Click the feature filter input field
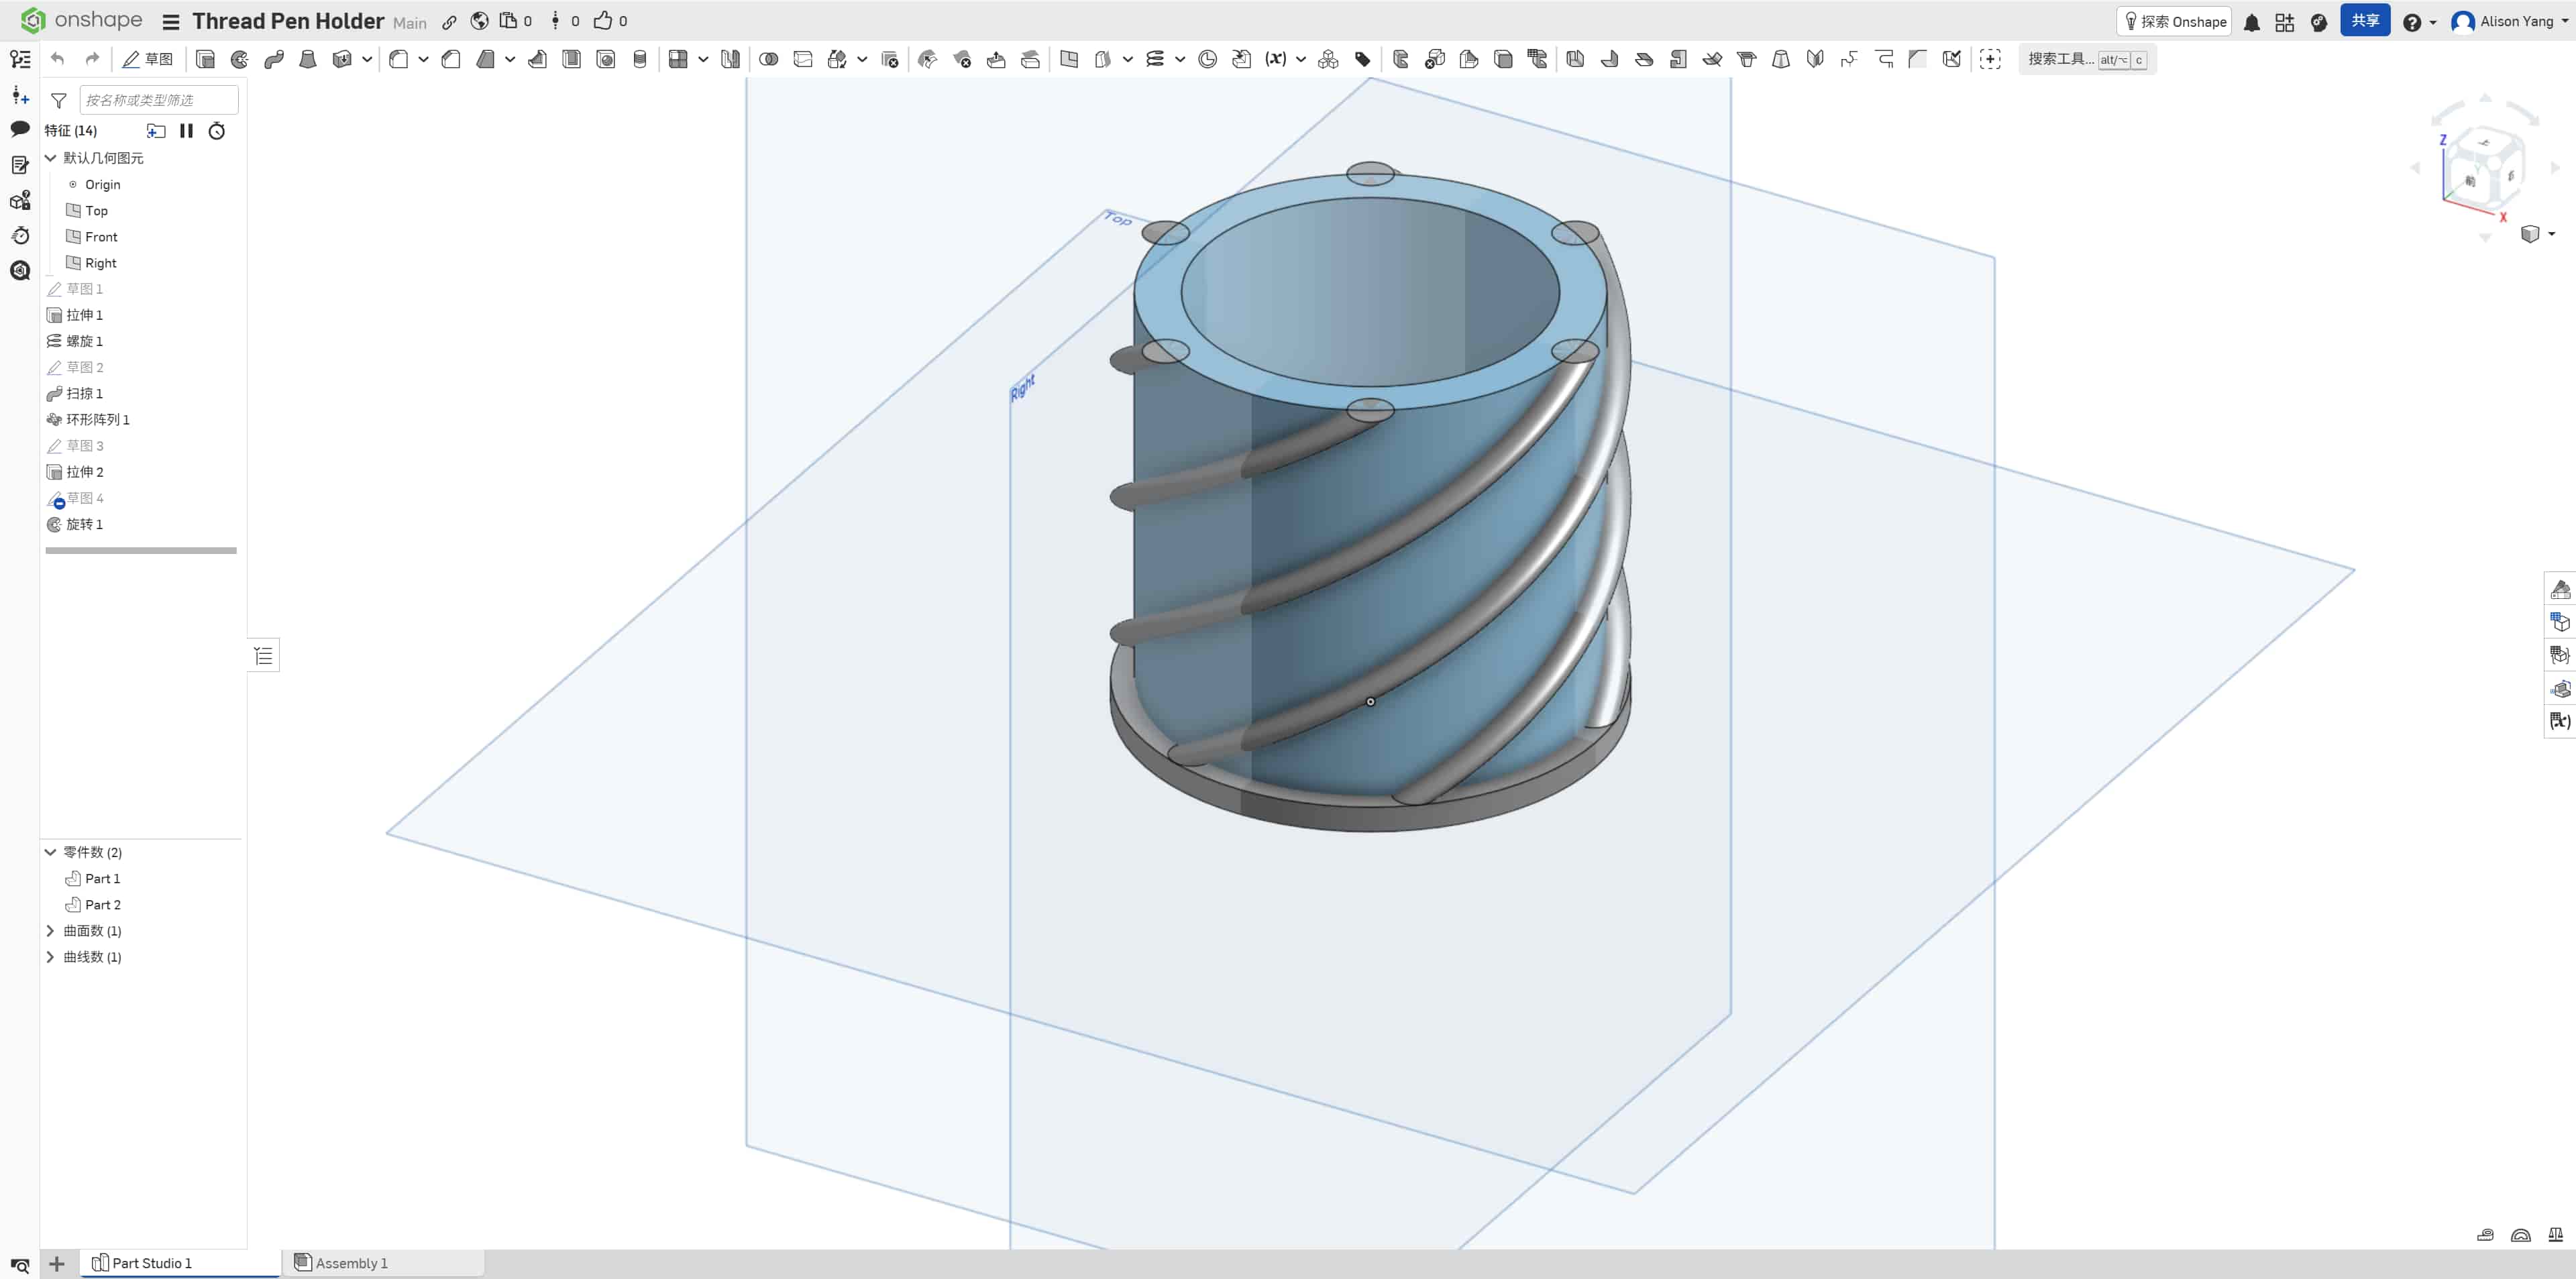Viewport: 2576px width, 1279px height. 159,100
